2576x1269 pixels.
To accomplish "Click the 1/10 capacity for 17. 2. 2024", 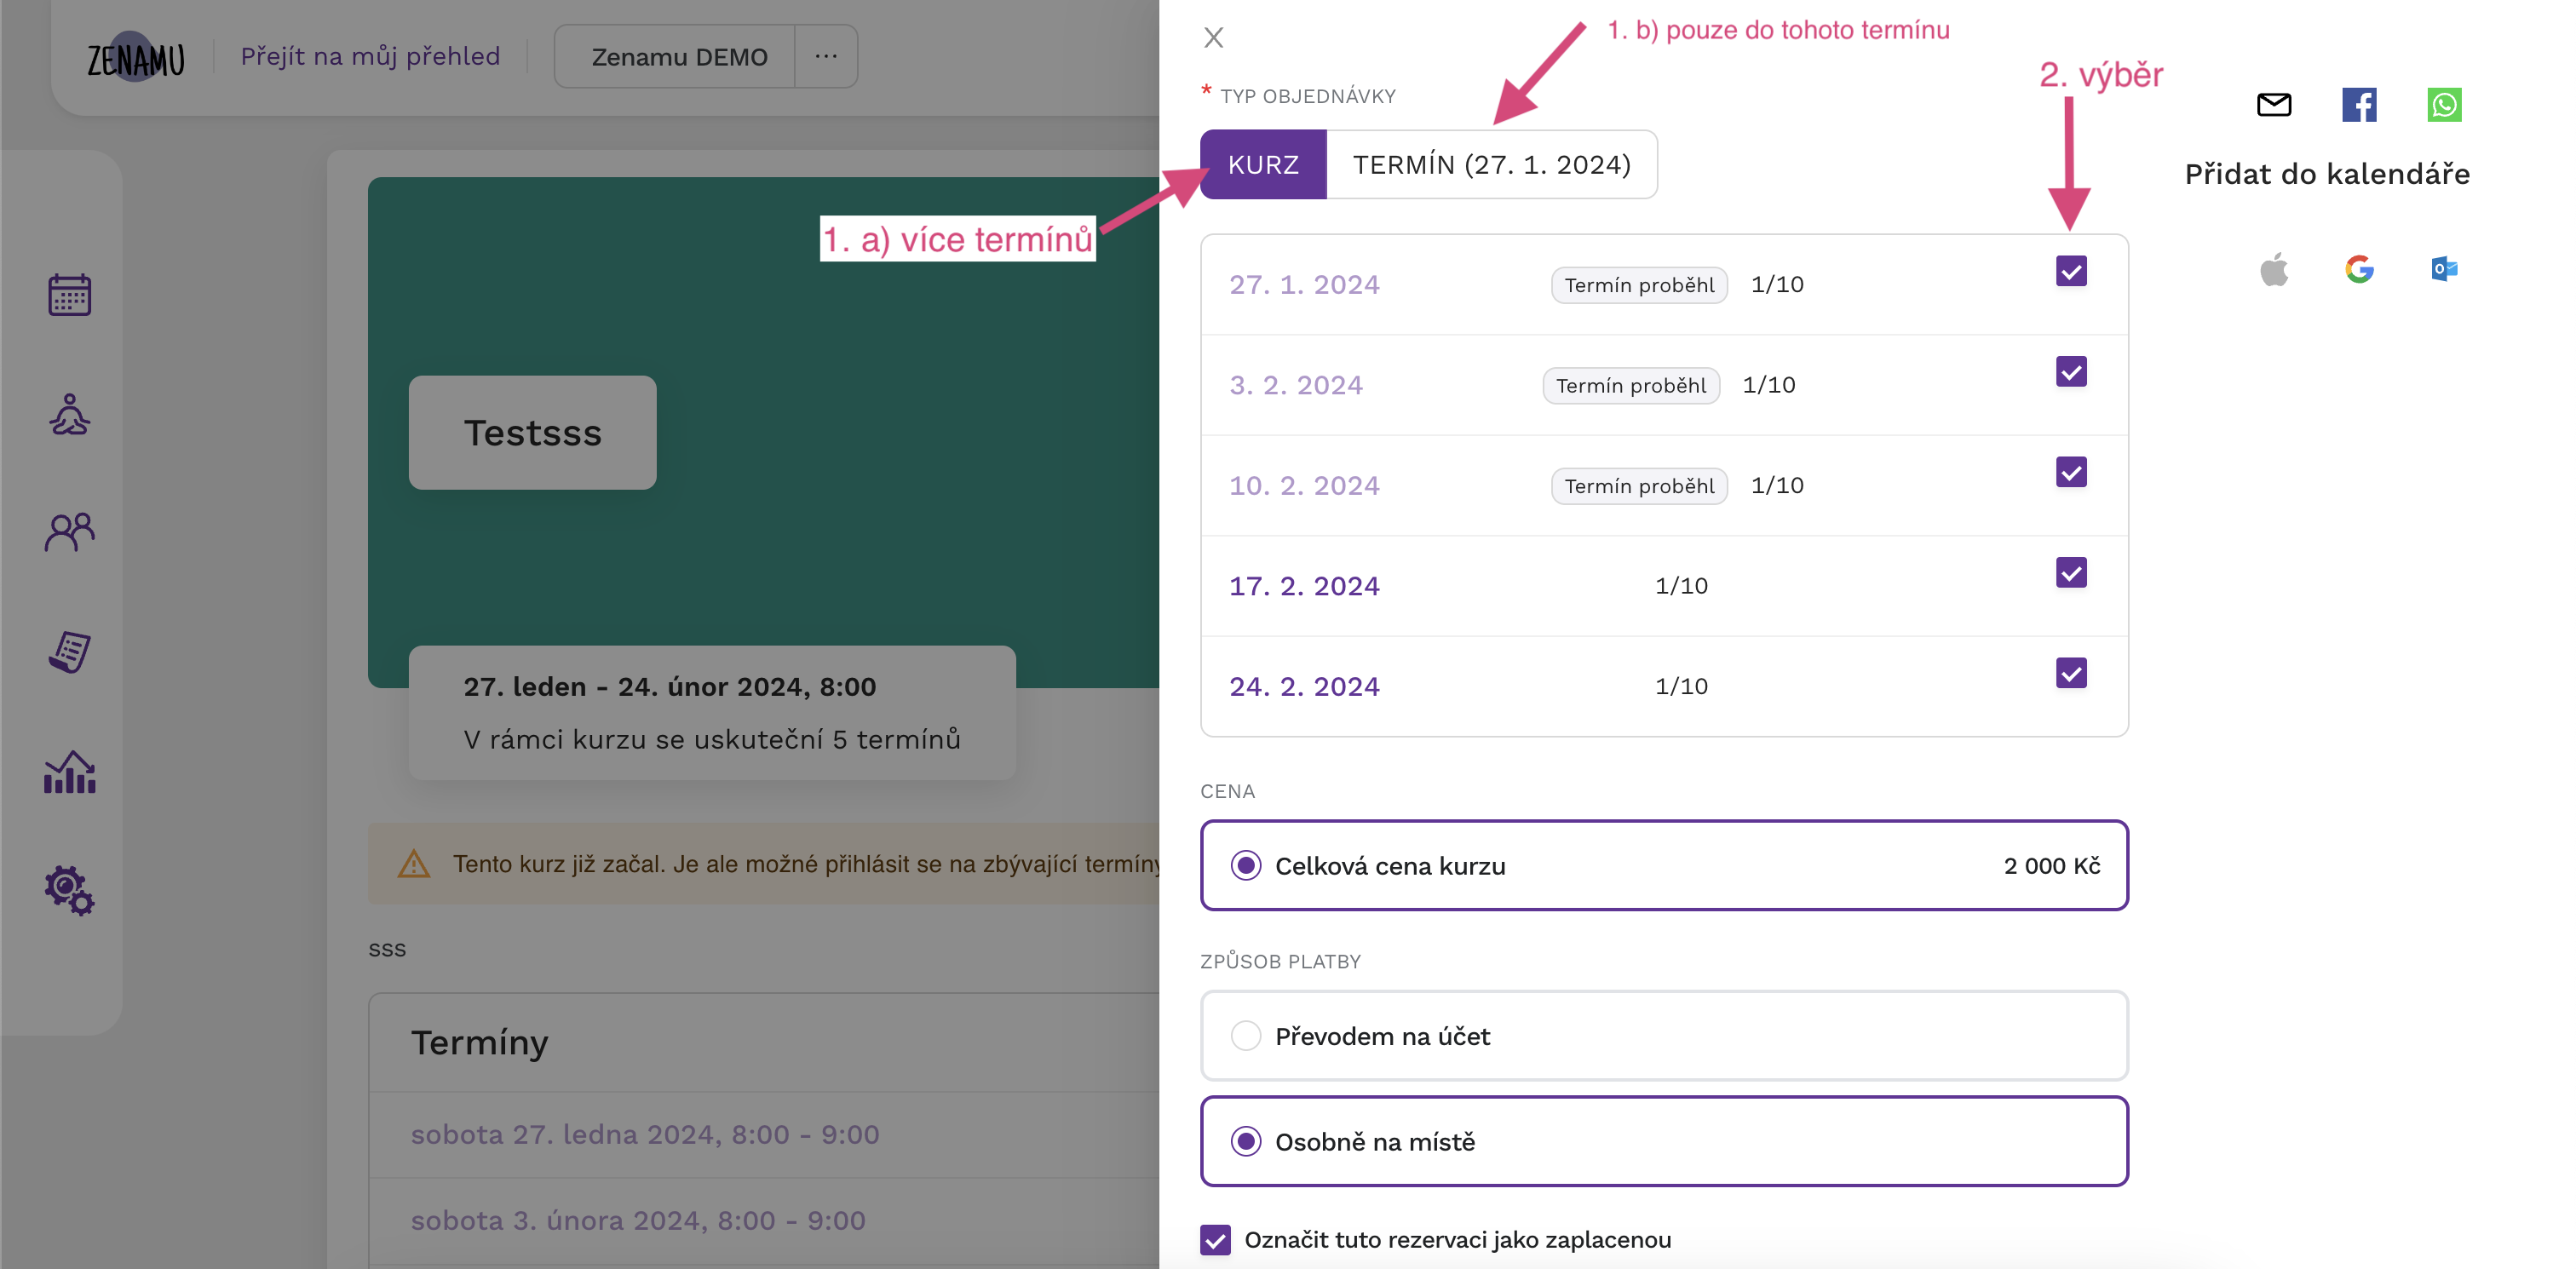I will click(1681, 586).
